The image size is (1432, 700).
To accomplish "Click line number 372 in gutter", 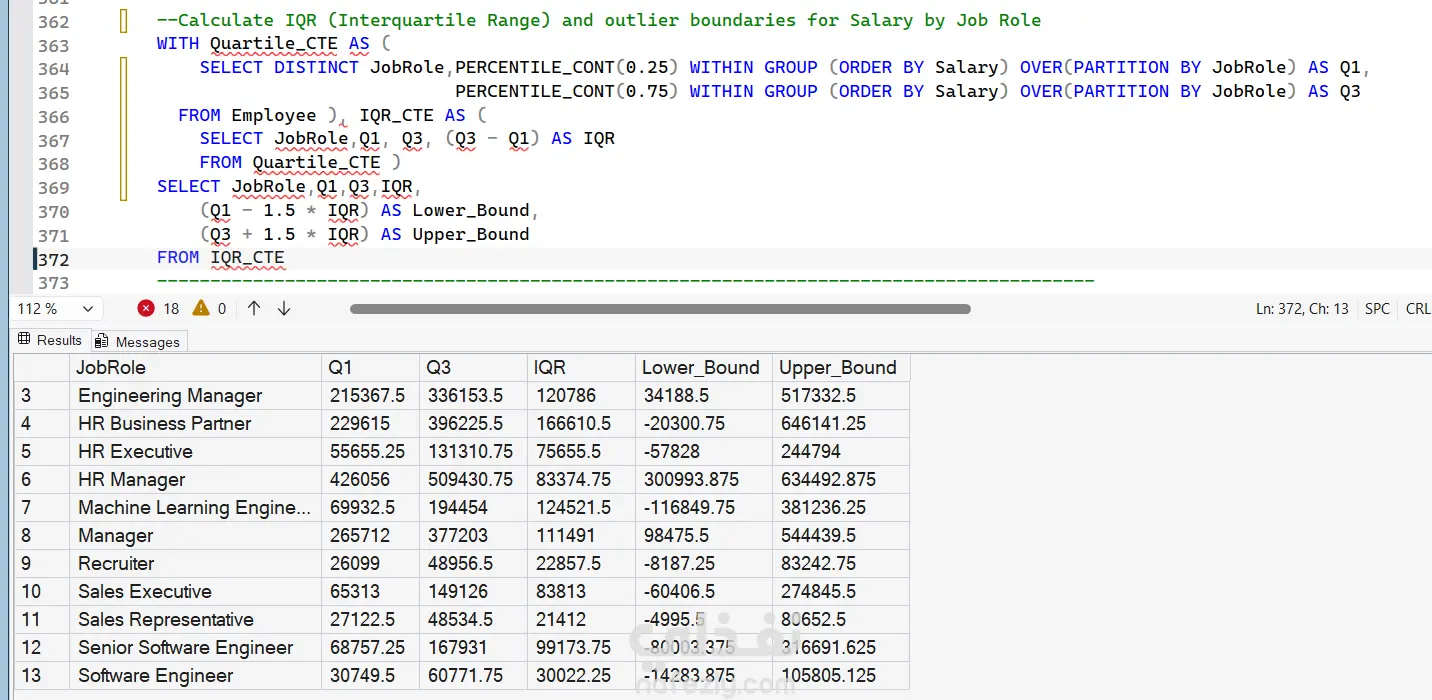I will pyautogui.click(x=54, y=259).
